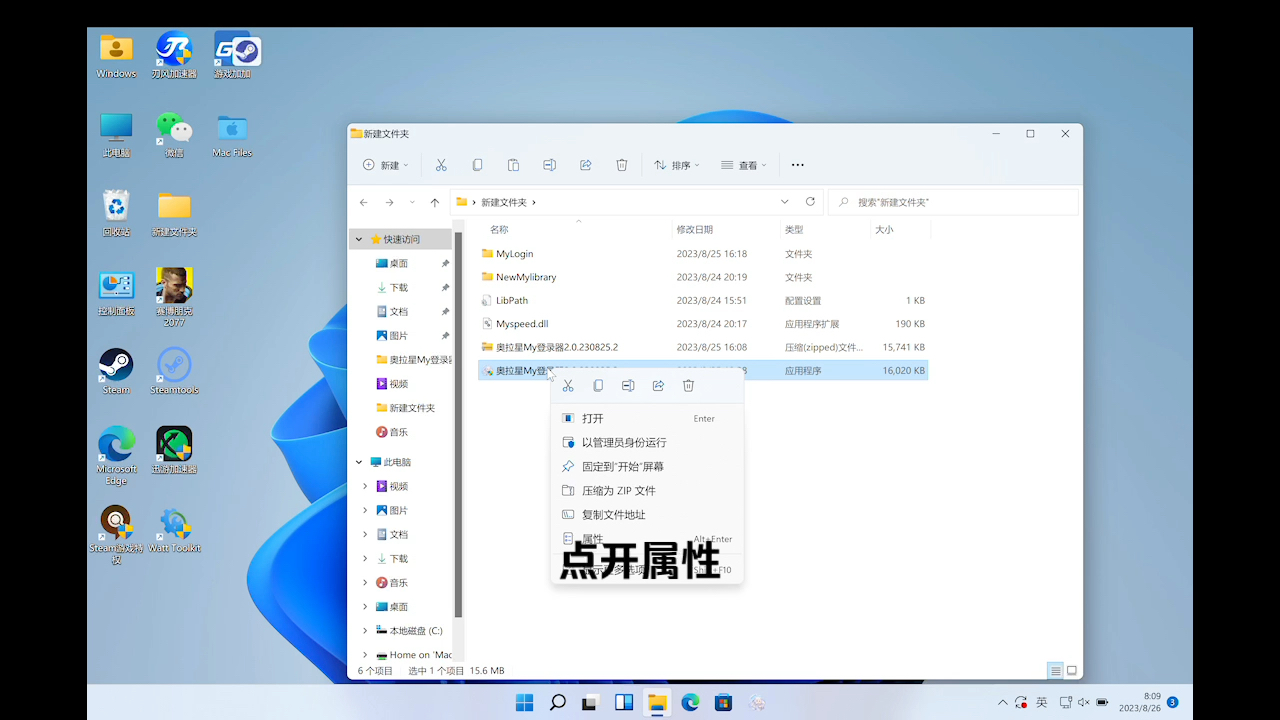Image resolution: width=1280 pixels, height=720 pixels.
Task: Collapse the 此电脑 tree node
Action: tap(359, 462)
